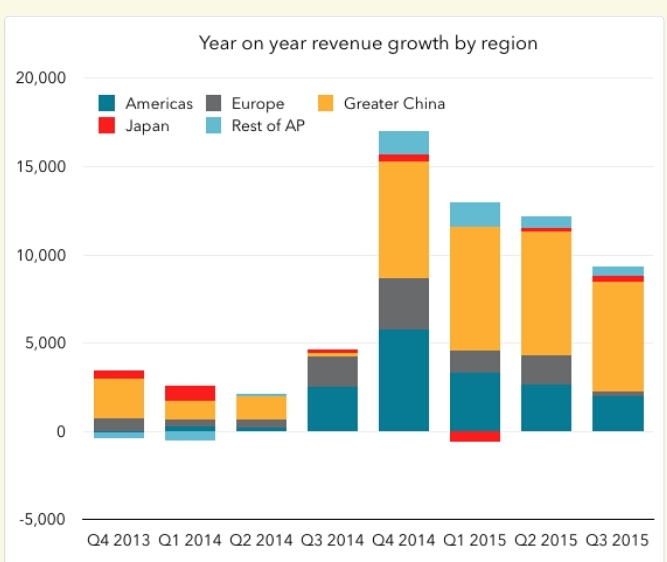Select Q1 2014 Japan red segment

[190, 393]
